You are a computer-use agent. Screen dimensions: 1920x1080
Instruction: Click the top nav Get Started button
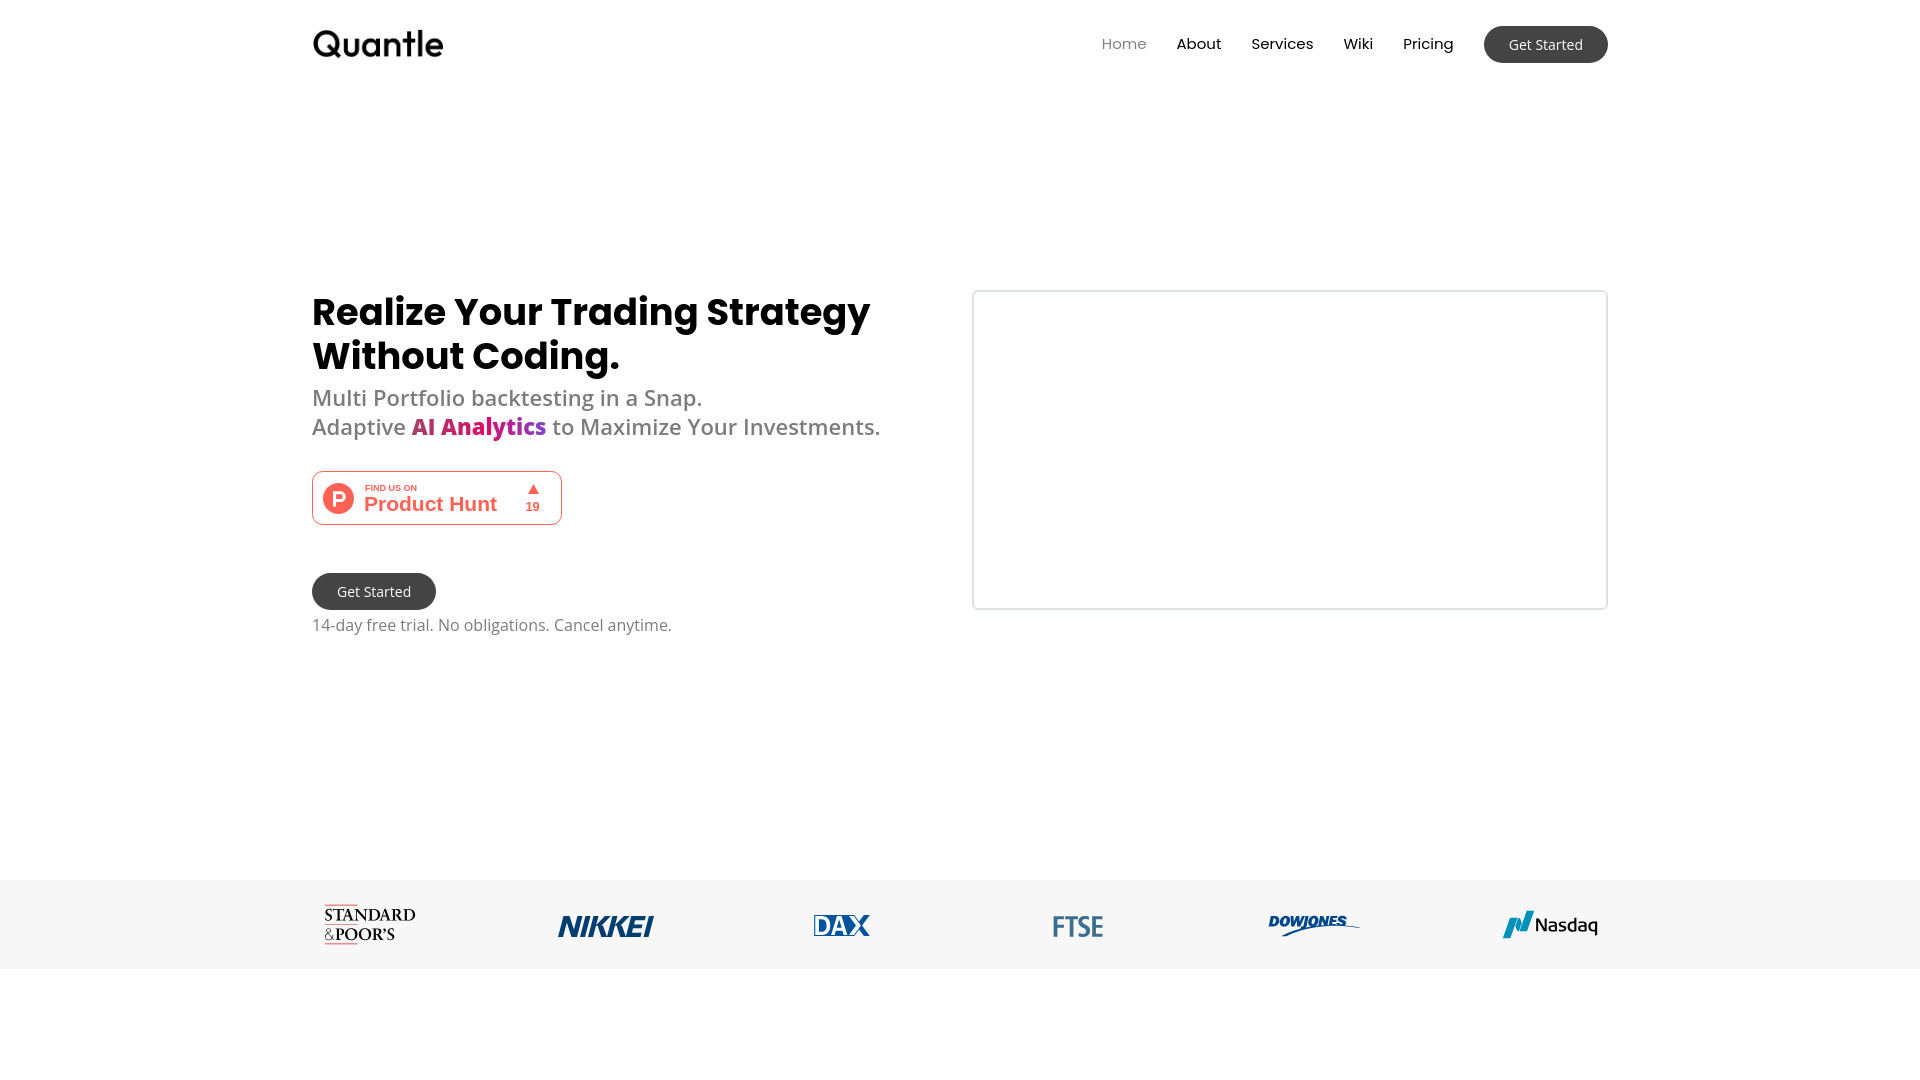pyautogui.click(x=1545, y=44)
